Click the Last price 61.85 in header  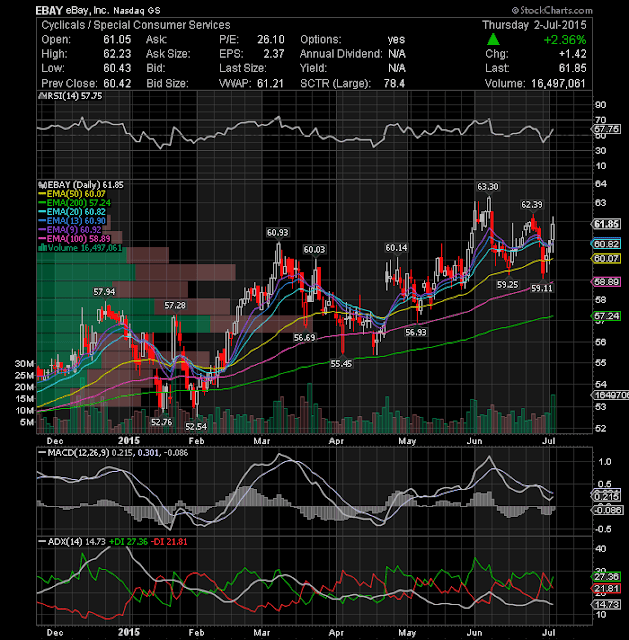572,68
